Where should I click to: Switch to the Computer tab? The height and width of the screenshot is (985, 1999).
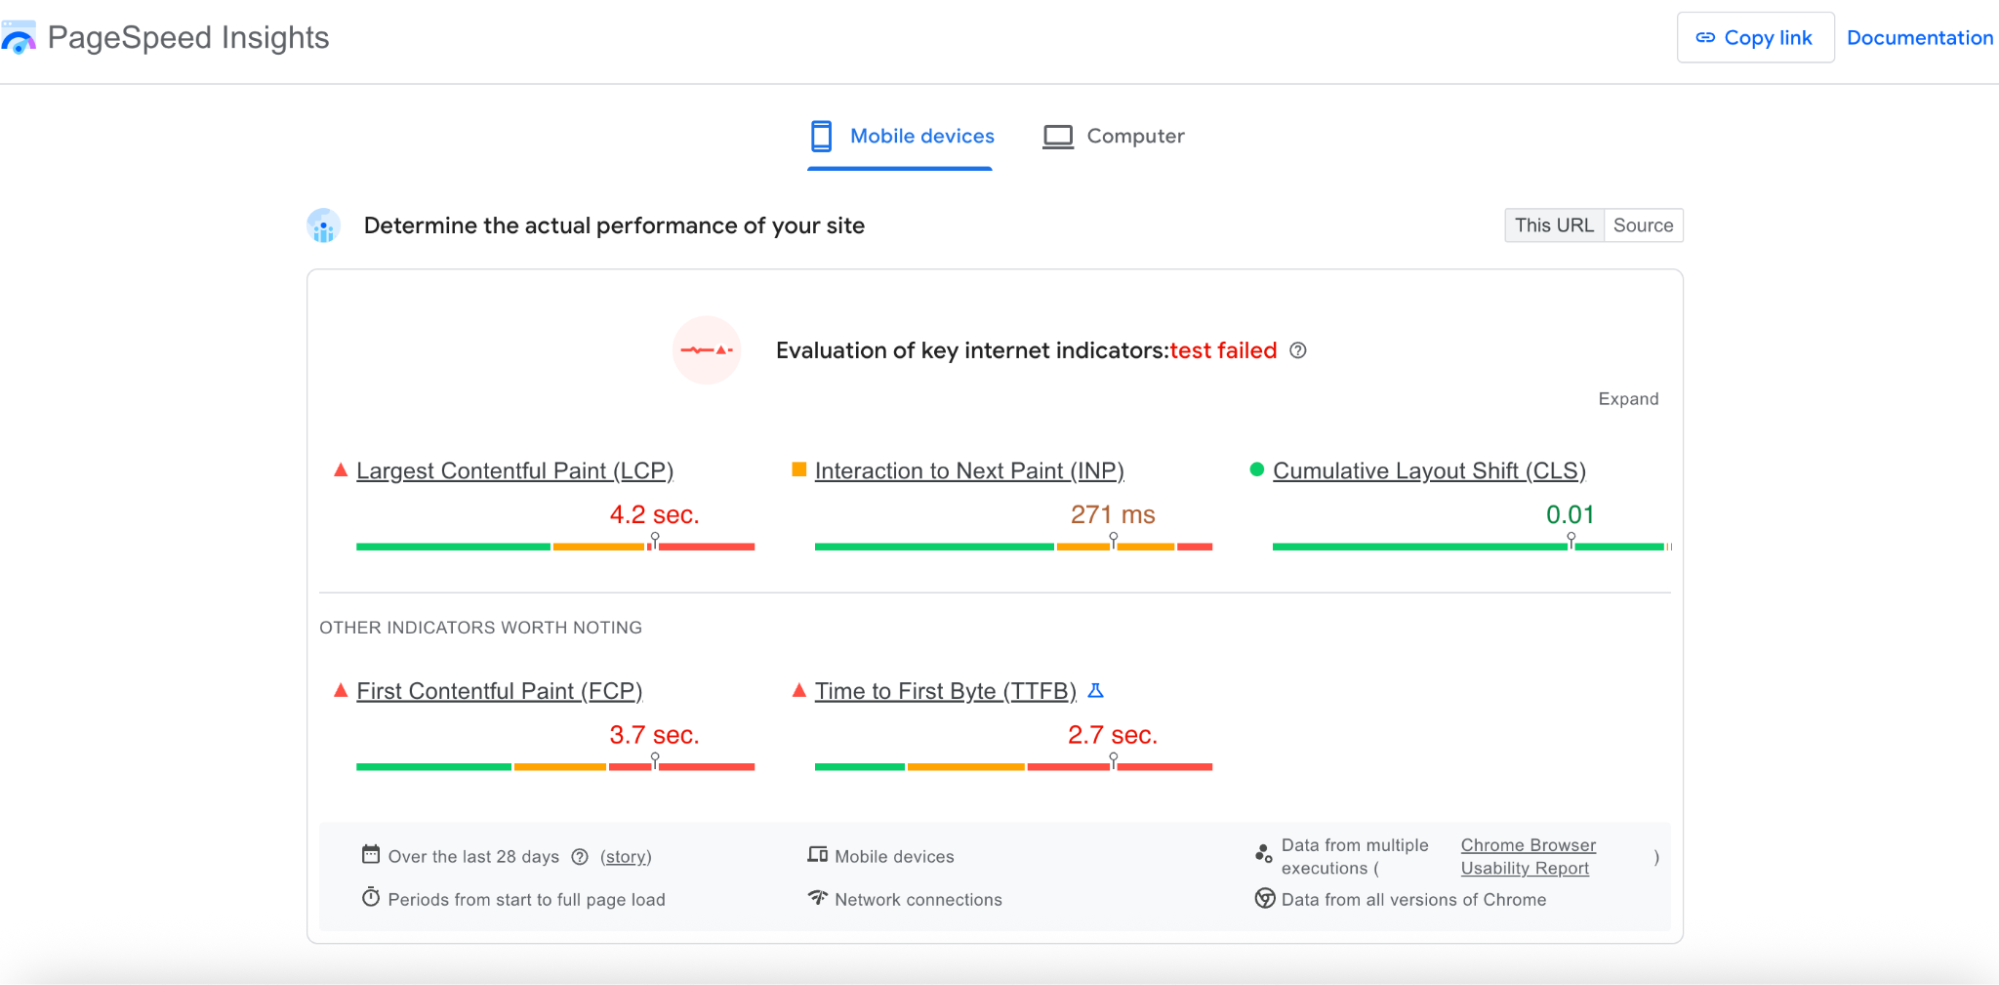pos(1113,136)
